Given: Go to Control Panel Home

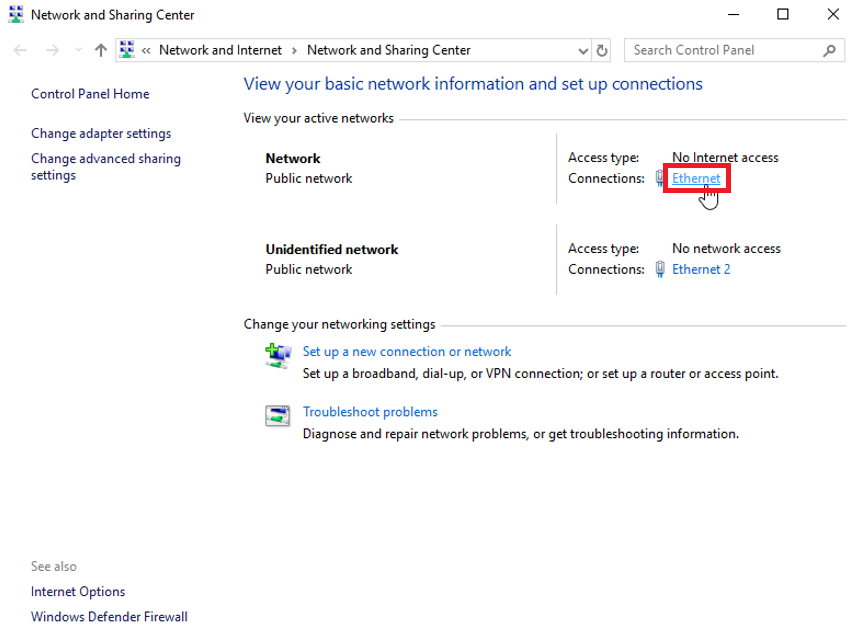Looking at the screenshot, I should [90, 94].
